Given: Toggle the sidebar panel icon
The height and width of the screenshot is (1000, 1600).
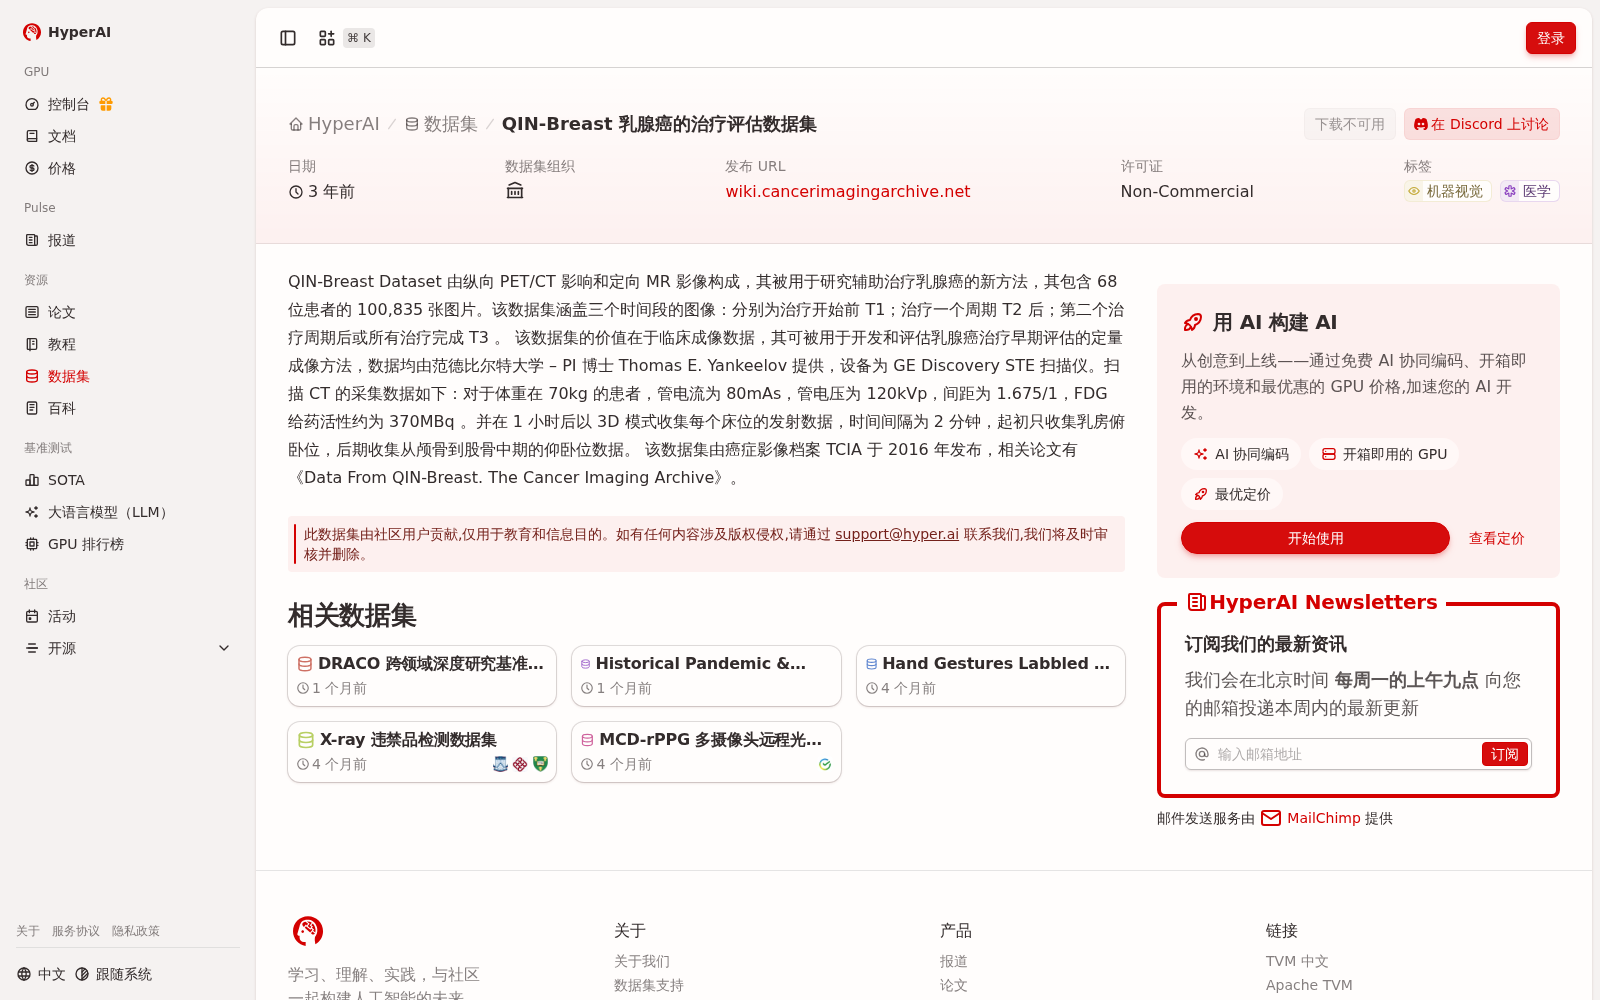Looking at the screenshot, I should pos(288,38).
